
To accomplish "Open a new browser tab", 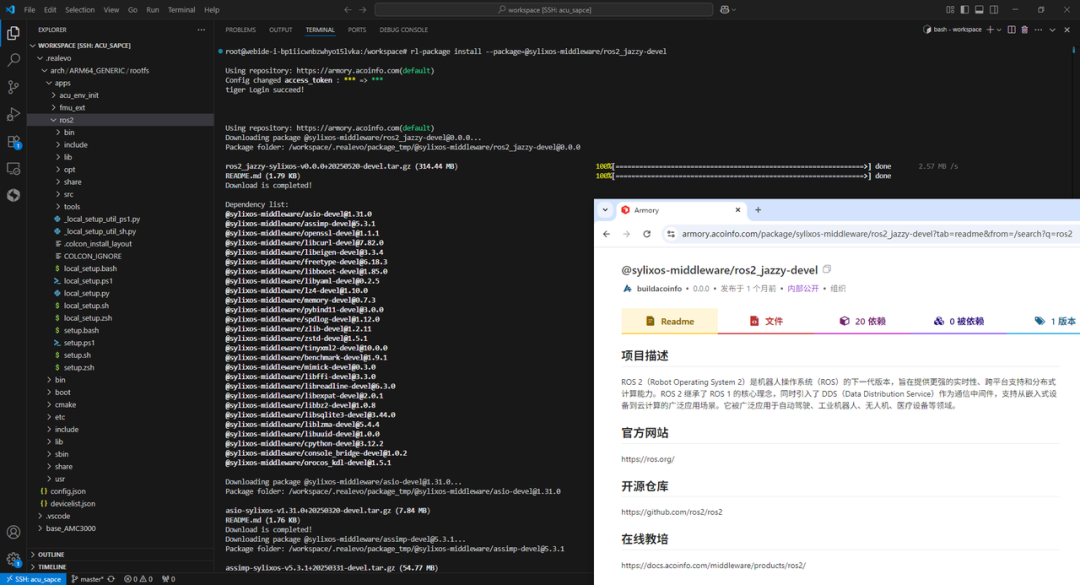I will [758, 210].
